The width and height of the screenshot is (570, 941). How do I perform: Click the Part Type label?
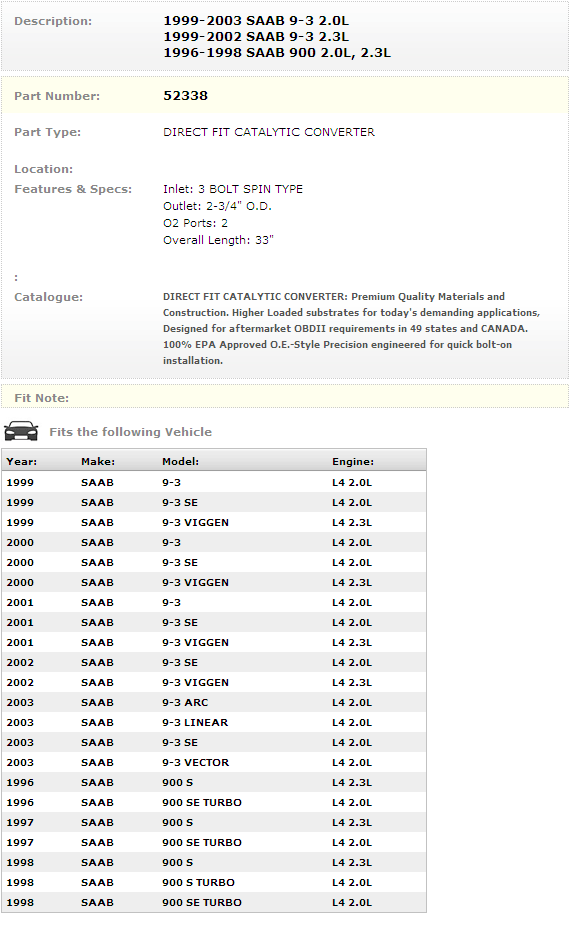point(47,132)
